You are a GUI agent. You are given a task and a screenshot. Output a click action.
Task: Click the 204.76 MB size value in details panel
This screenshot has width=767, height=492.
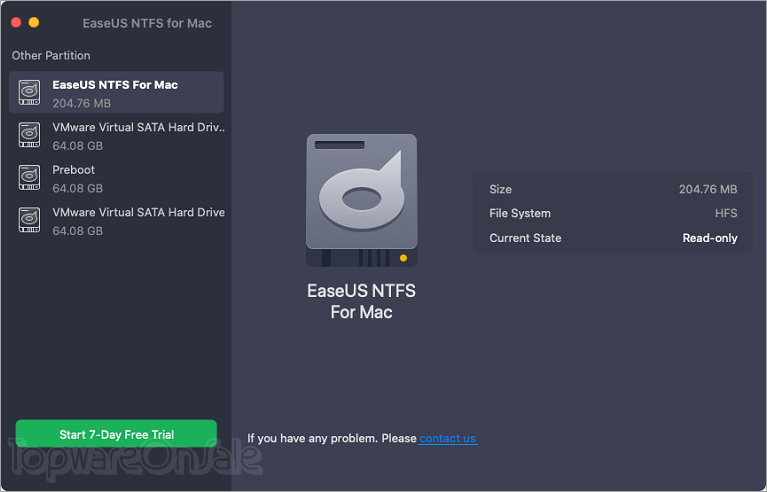(708, 189)
